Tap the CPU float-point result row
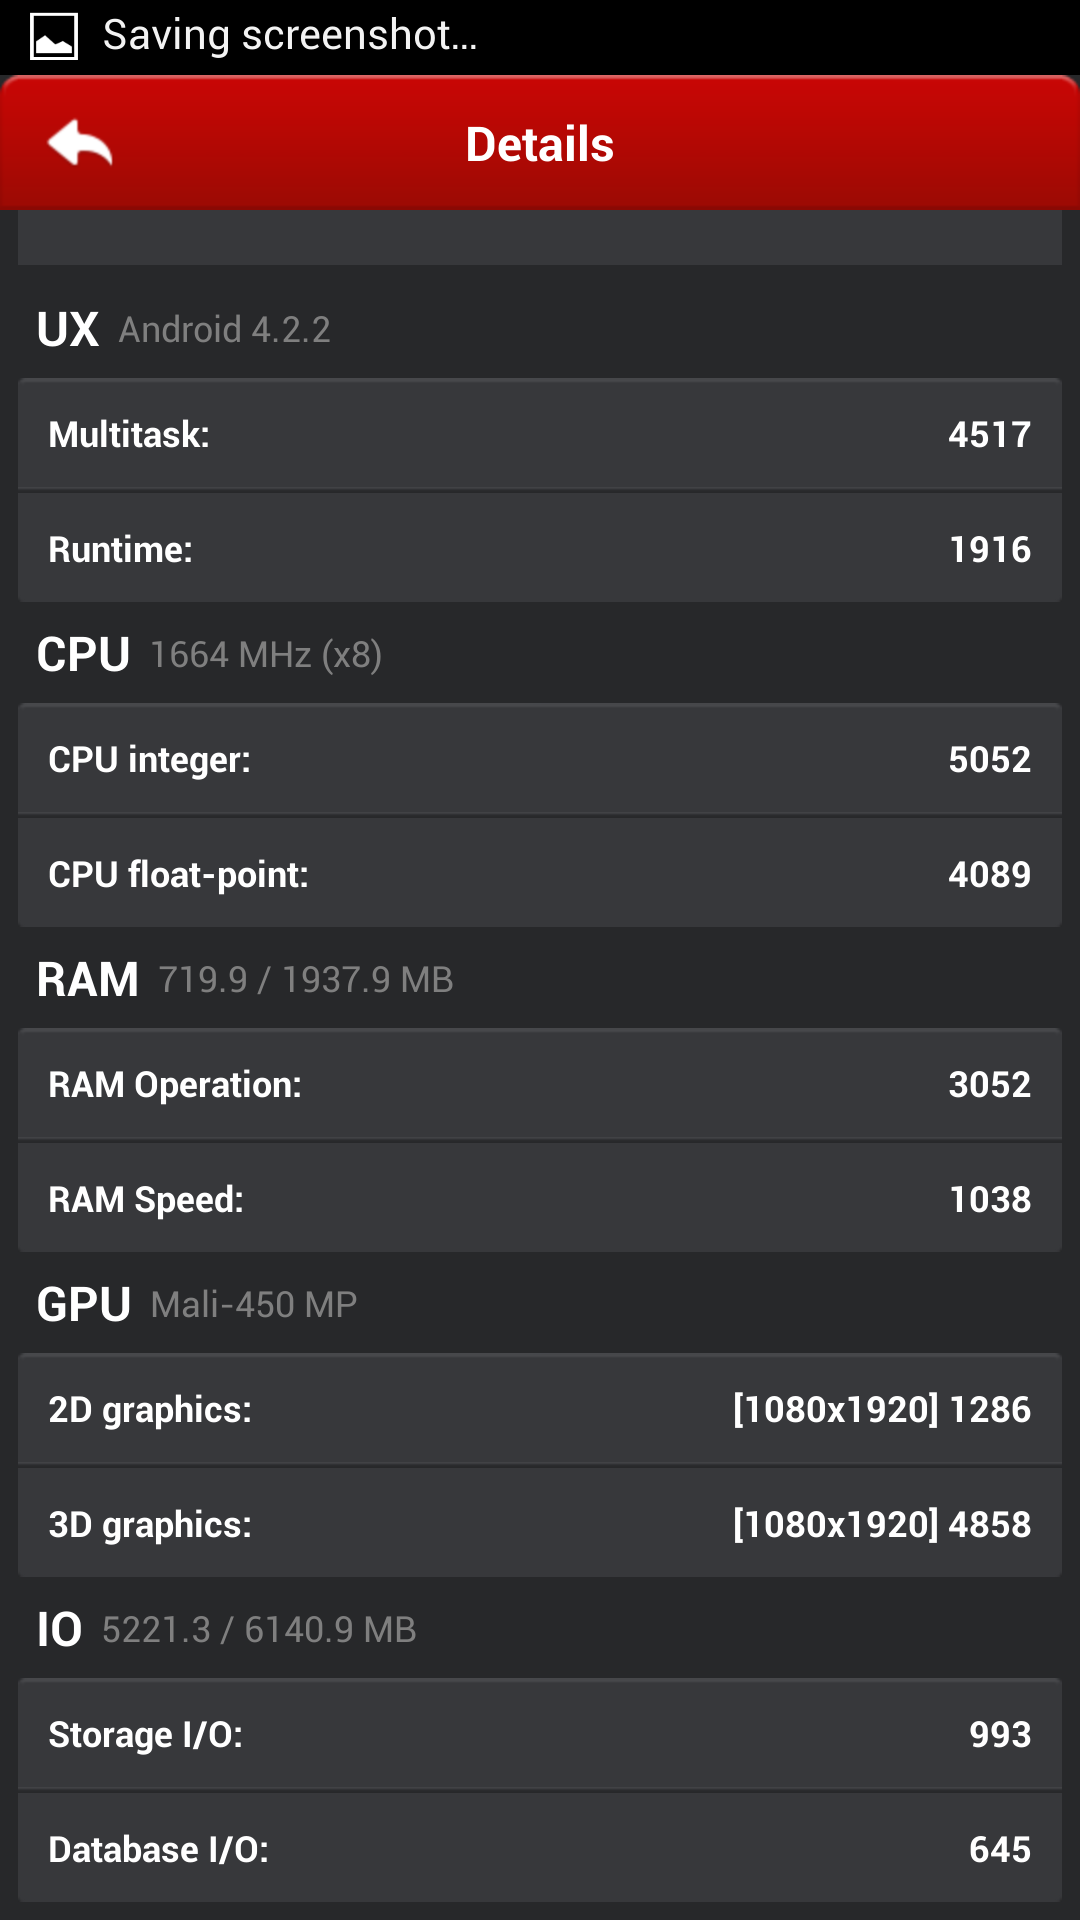Screen dimensions: 1080x1920 pos(540,873)
